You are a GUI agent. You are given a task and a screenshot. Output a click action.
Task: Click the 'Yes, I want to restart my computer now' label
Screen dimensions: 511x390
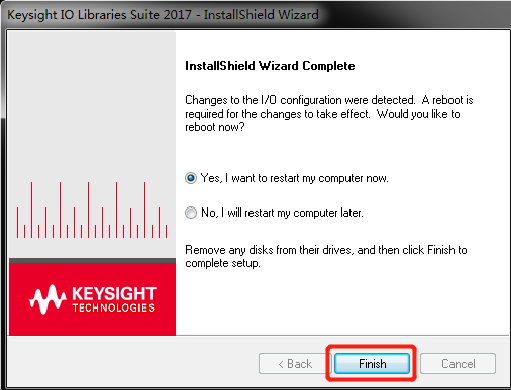click(295, 178)
